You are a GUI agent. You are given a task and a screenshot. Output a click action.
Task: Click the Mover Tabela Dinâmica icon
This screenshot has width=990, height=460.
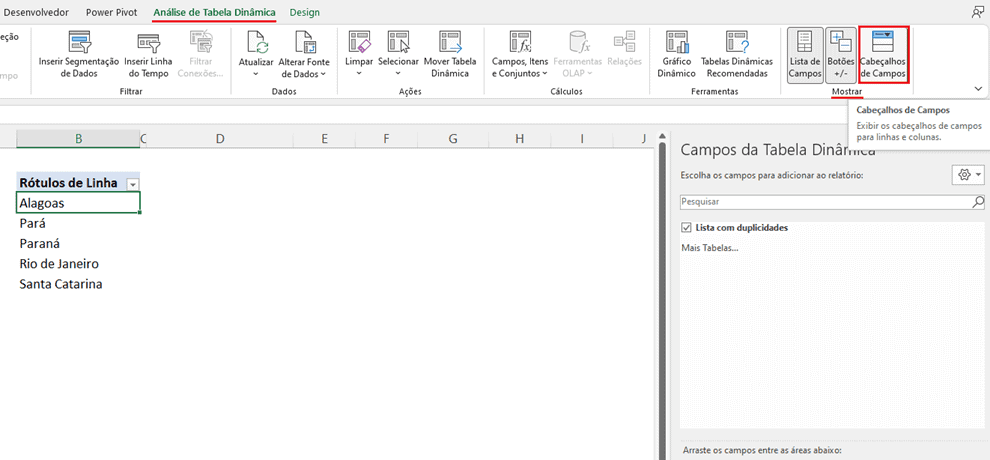[449, 42]
